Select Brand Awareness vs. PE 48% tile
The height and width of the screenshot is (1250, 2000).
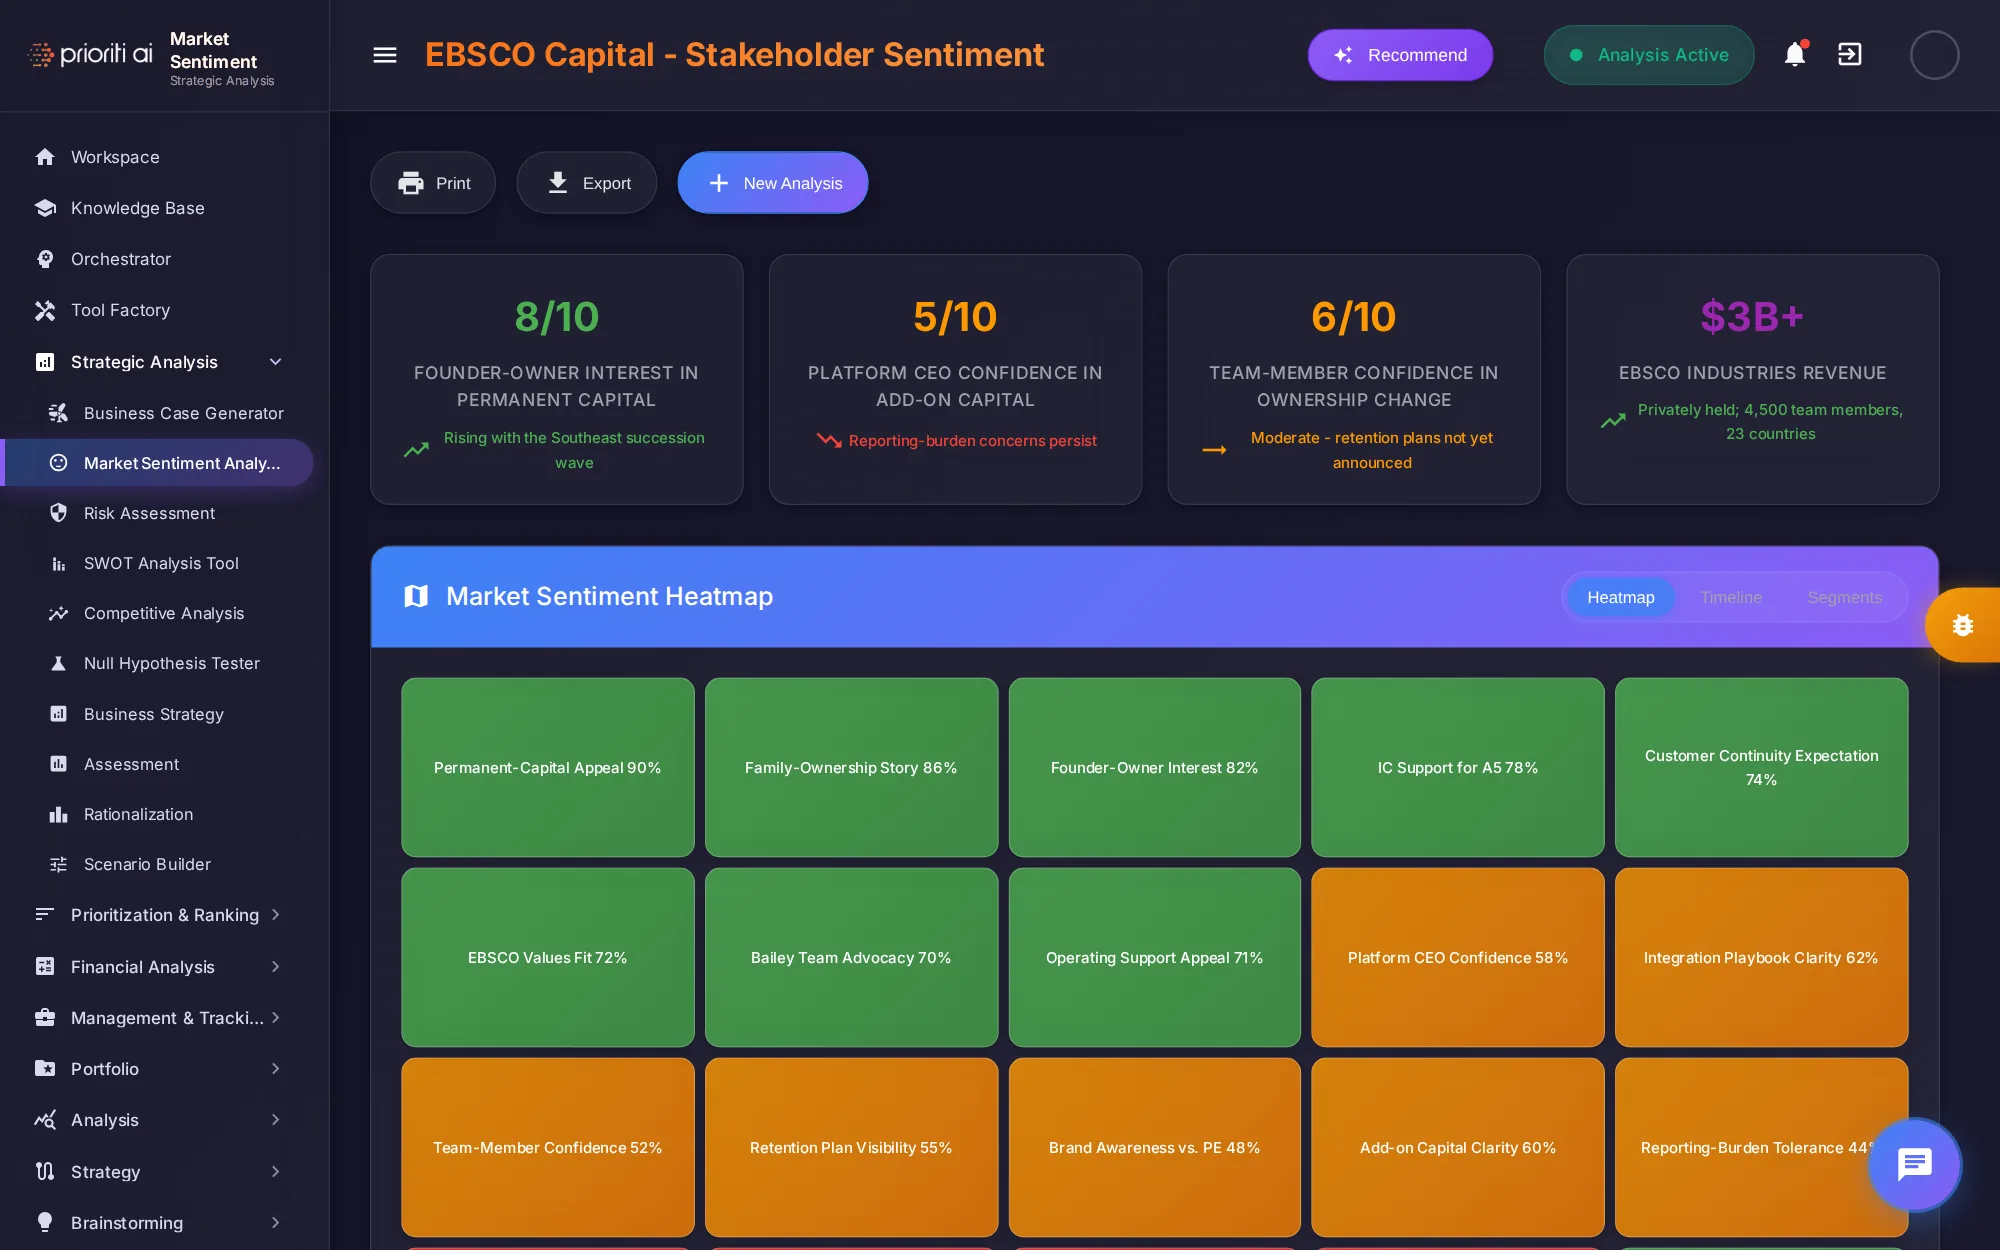click(1155, 1147)
